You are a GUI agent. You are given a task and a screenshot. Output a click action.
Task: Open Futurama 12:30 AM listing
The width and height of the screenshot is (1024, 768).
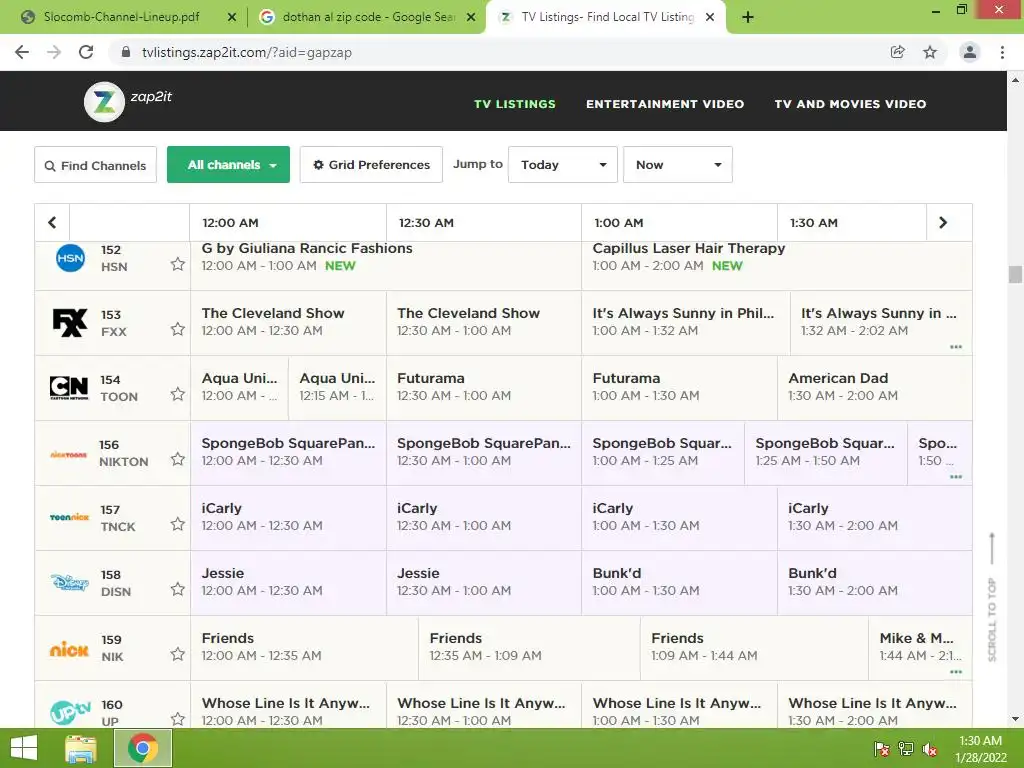point(484,387)
